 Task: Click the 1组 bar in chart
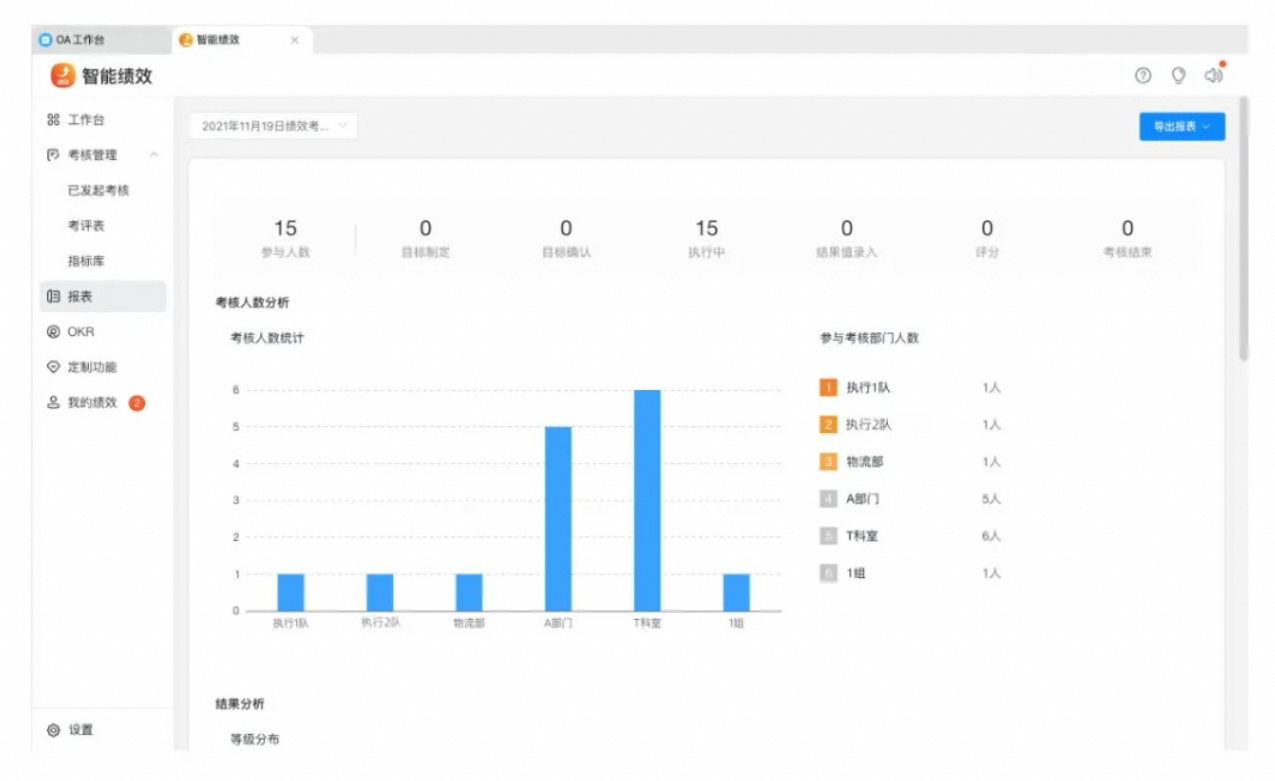(736, 592)
